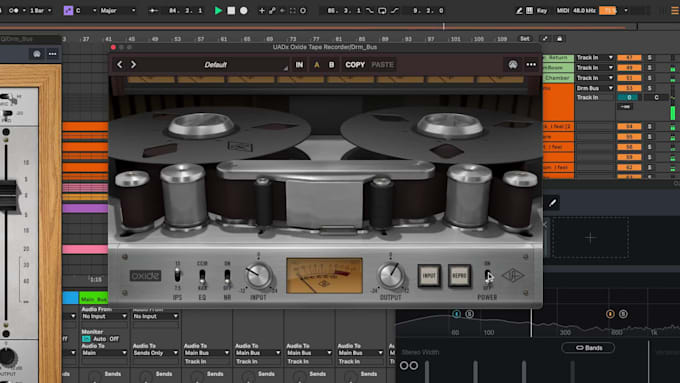This screenshot has height=383, width=680.
Task: Toggle the IN bypass button in Oxide
Action: 299,65
